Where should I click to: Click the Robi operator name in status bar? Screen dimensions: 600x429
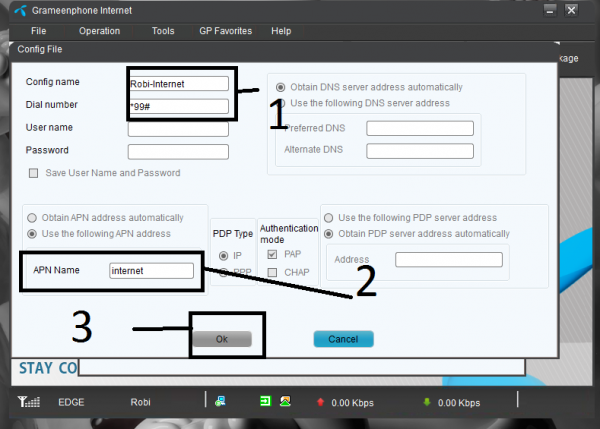tap(140, 402)
